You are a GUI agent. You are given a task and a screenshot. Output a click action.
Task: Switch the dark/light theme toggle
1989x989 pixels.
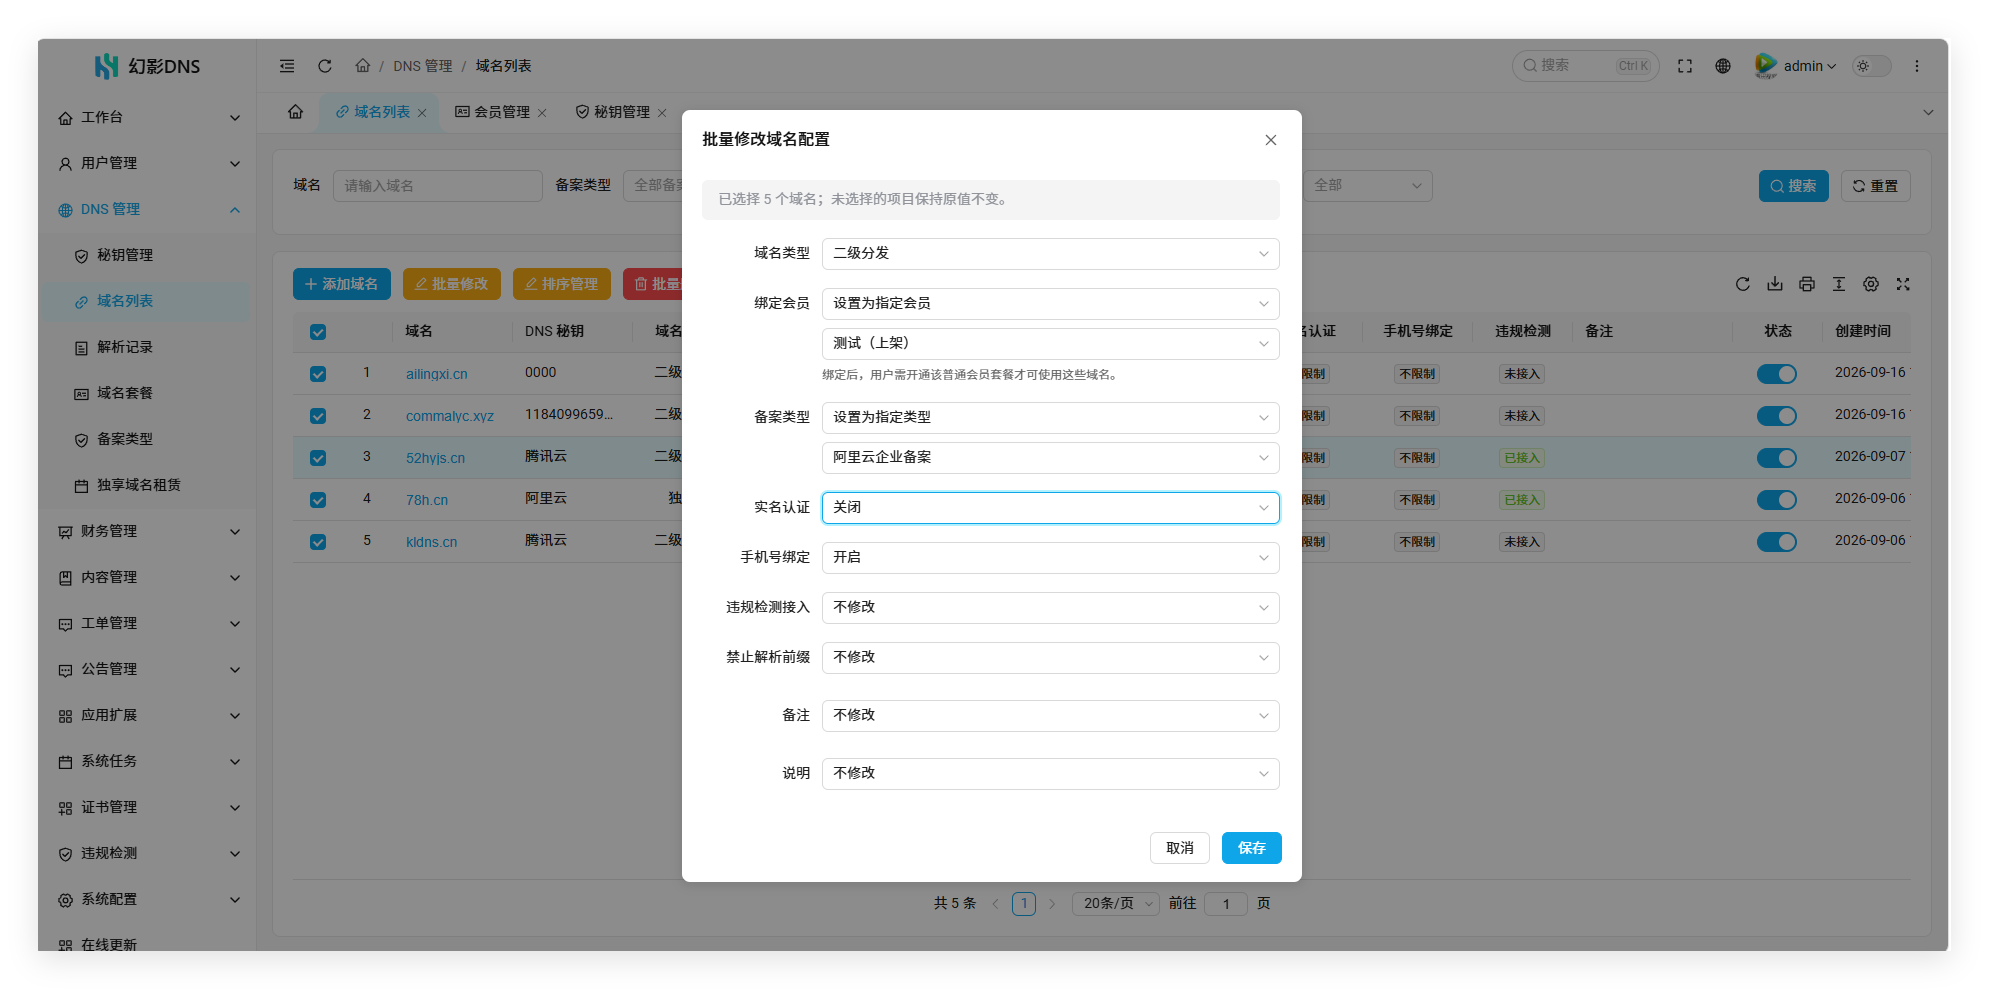(x=1872, y=66)
